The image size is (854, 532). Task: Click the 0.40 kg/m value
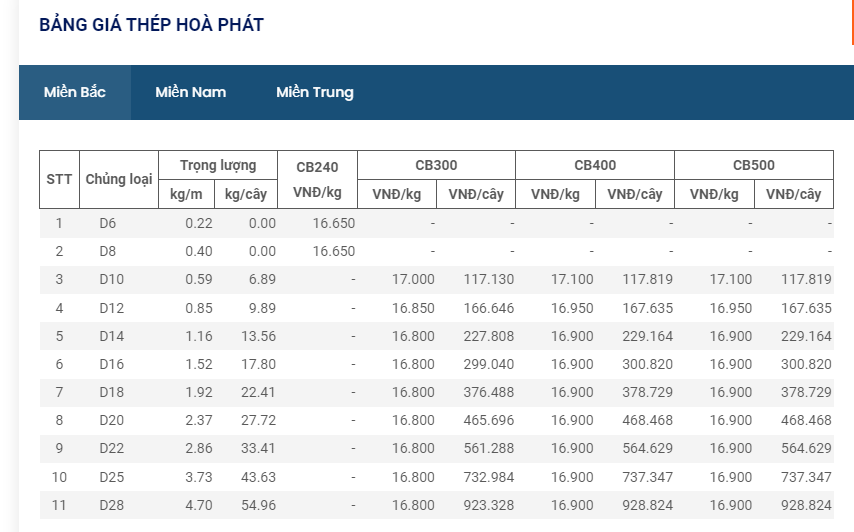point(199,251)
